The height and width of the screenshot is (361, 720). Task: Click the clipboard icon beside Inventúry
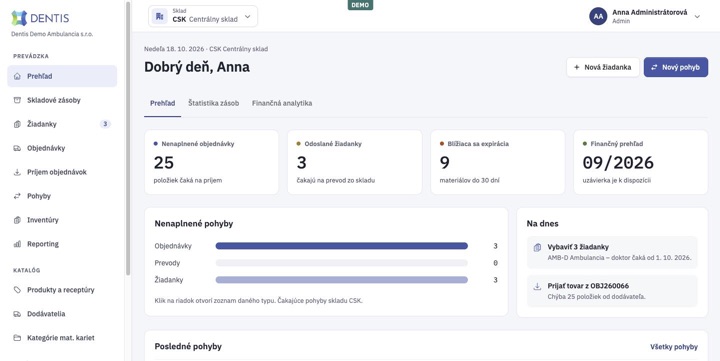tap(17, 220)
